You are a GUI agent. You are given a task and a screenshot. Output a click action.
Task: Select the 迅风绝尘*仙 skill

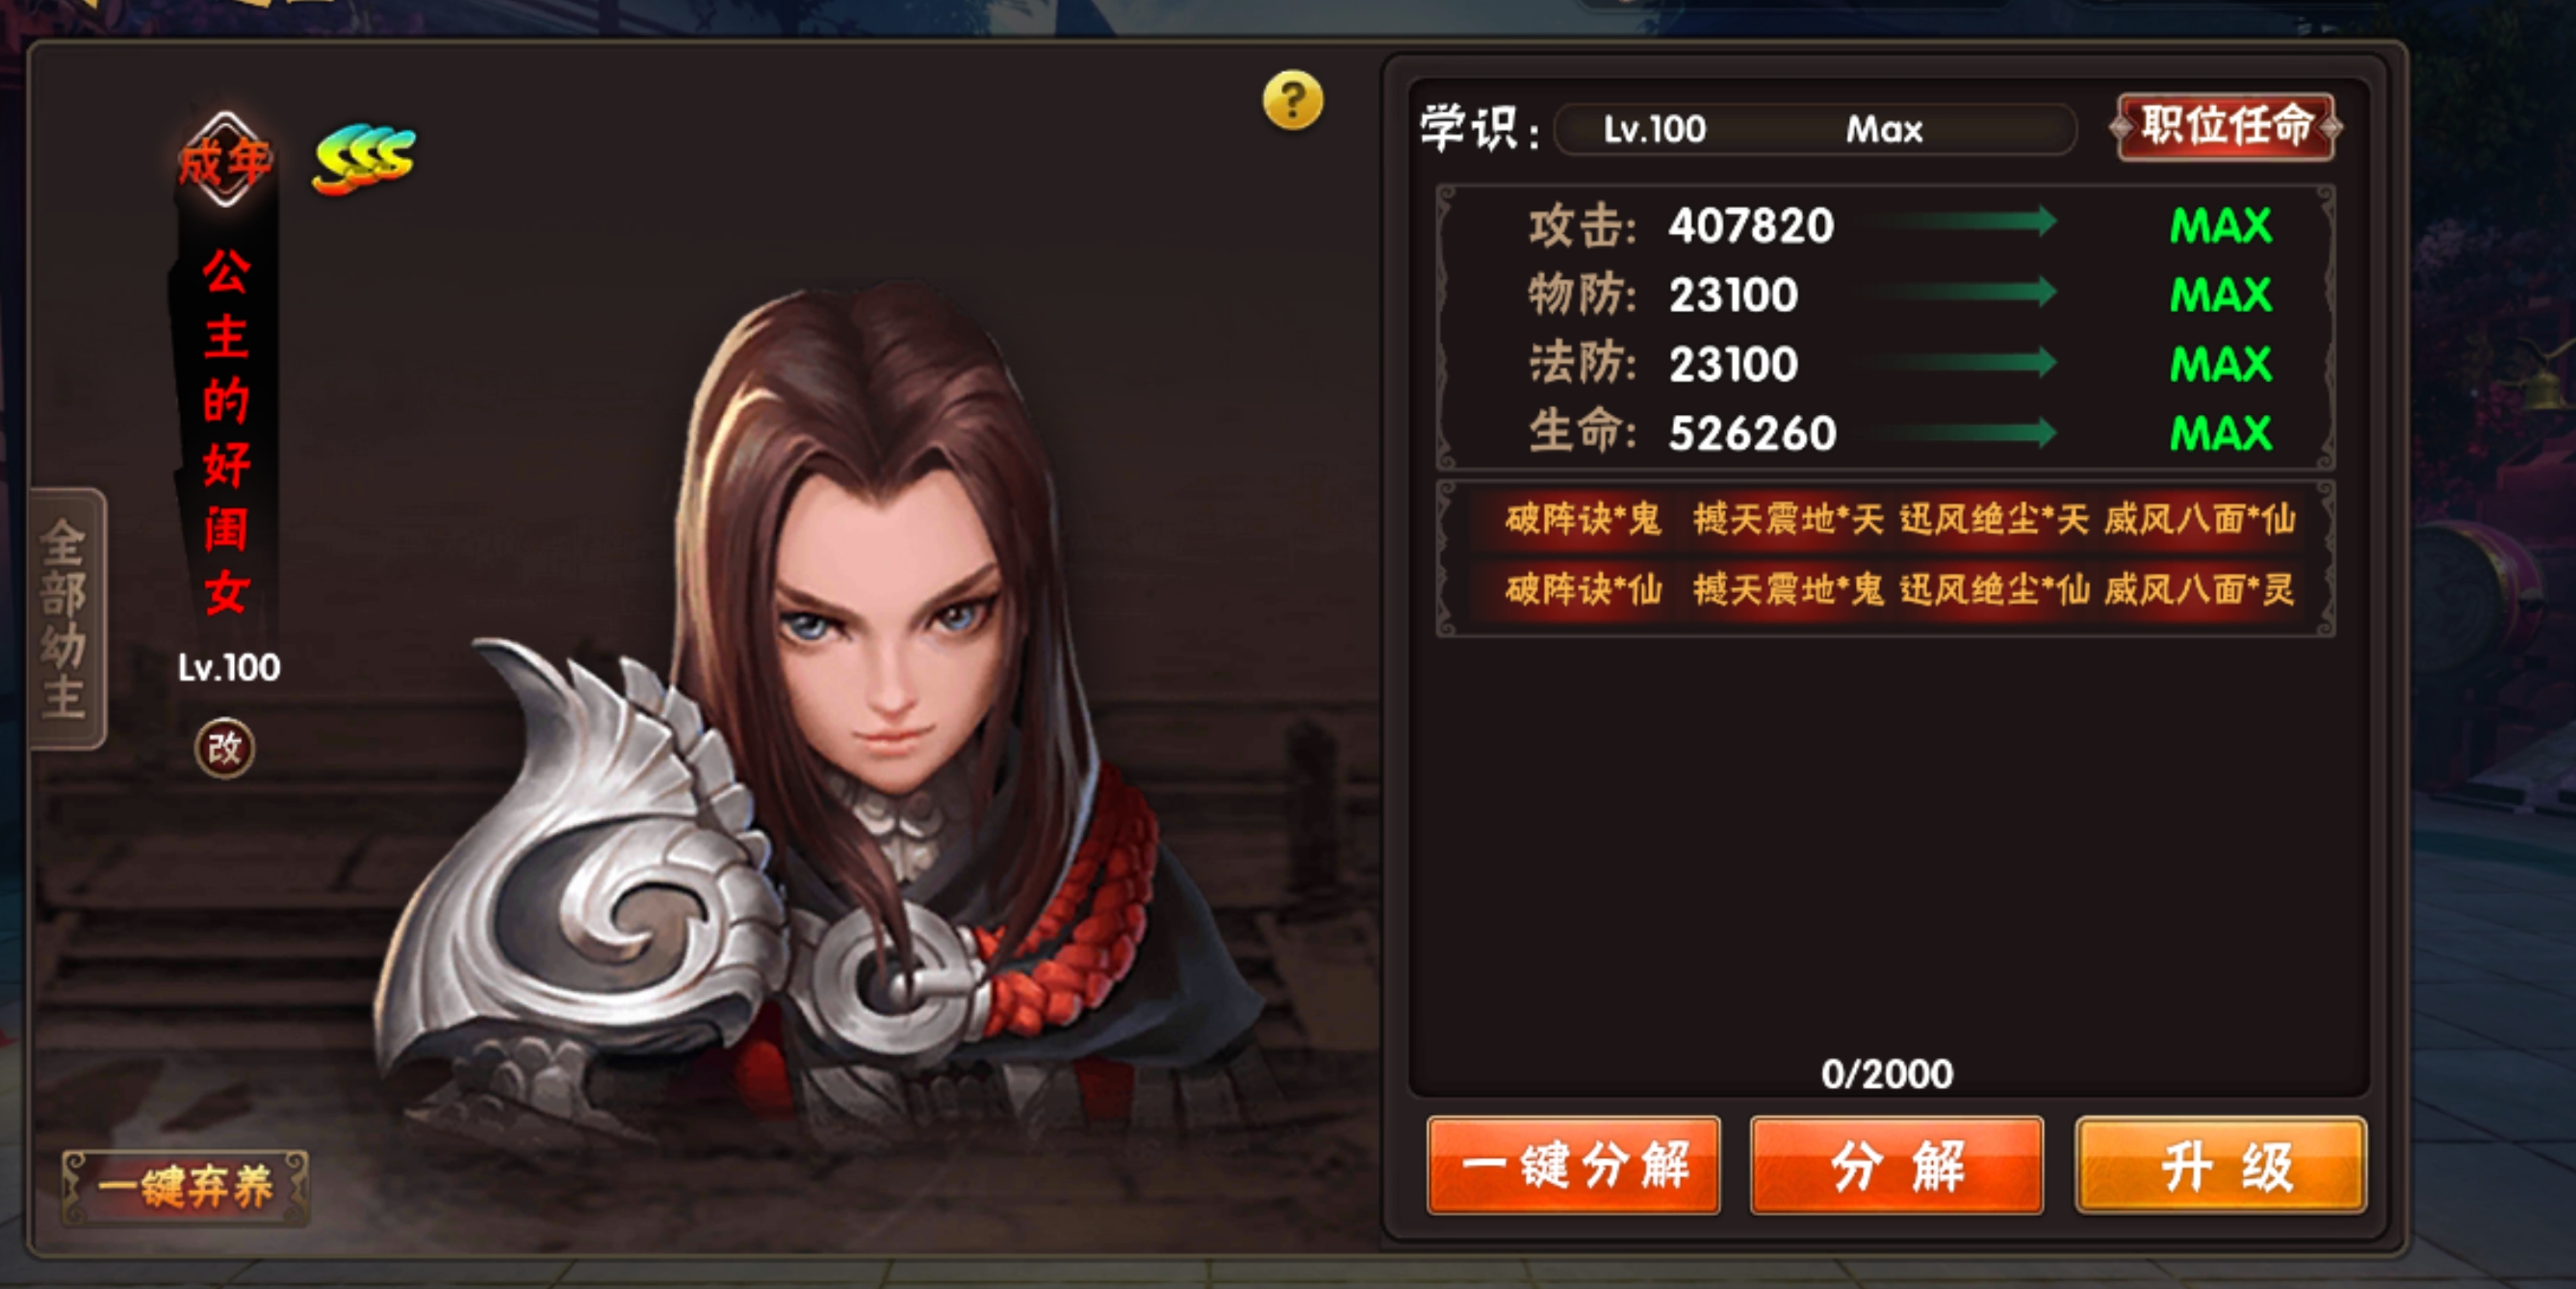point(1994,590)
